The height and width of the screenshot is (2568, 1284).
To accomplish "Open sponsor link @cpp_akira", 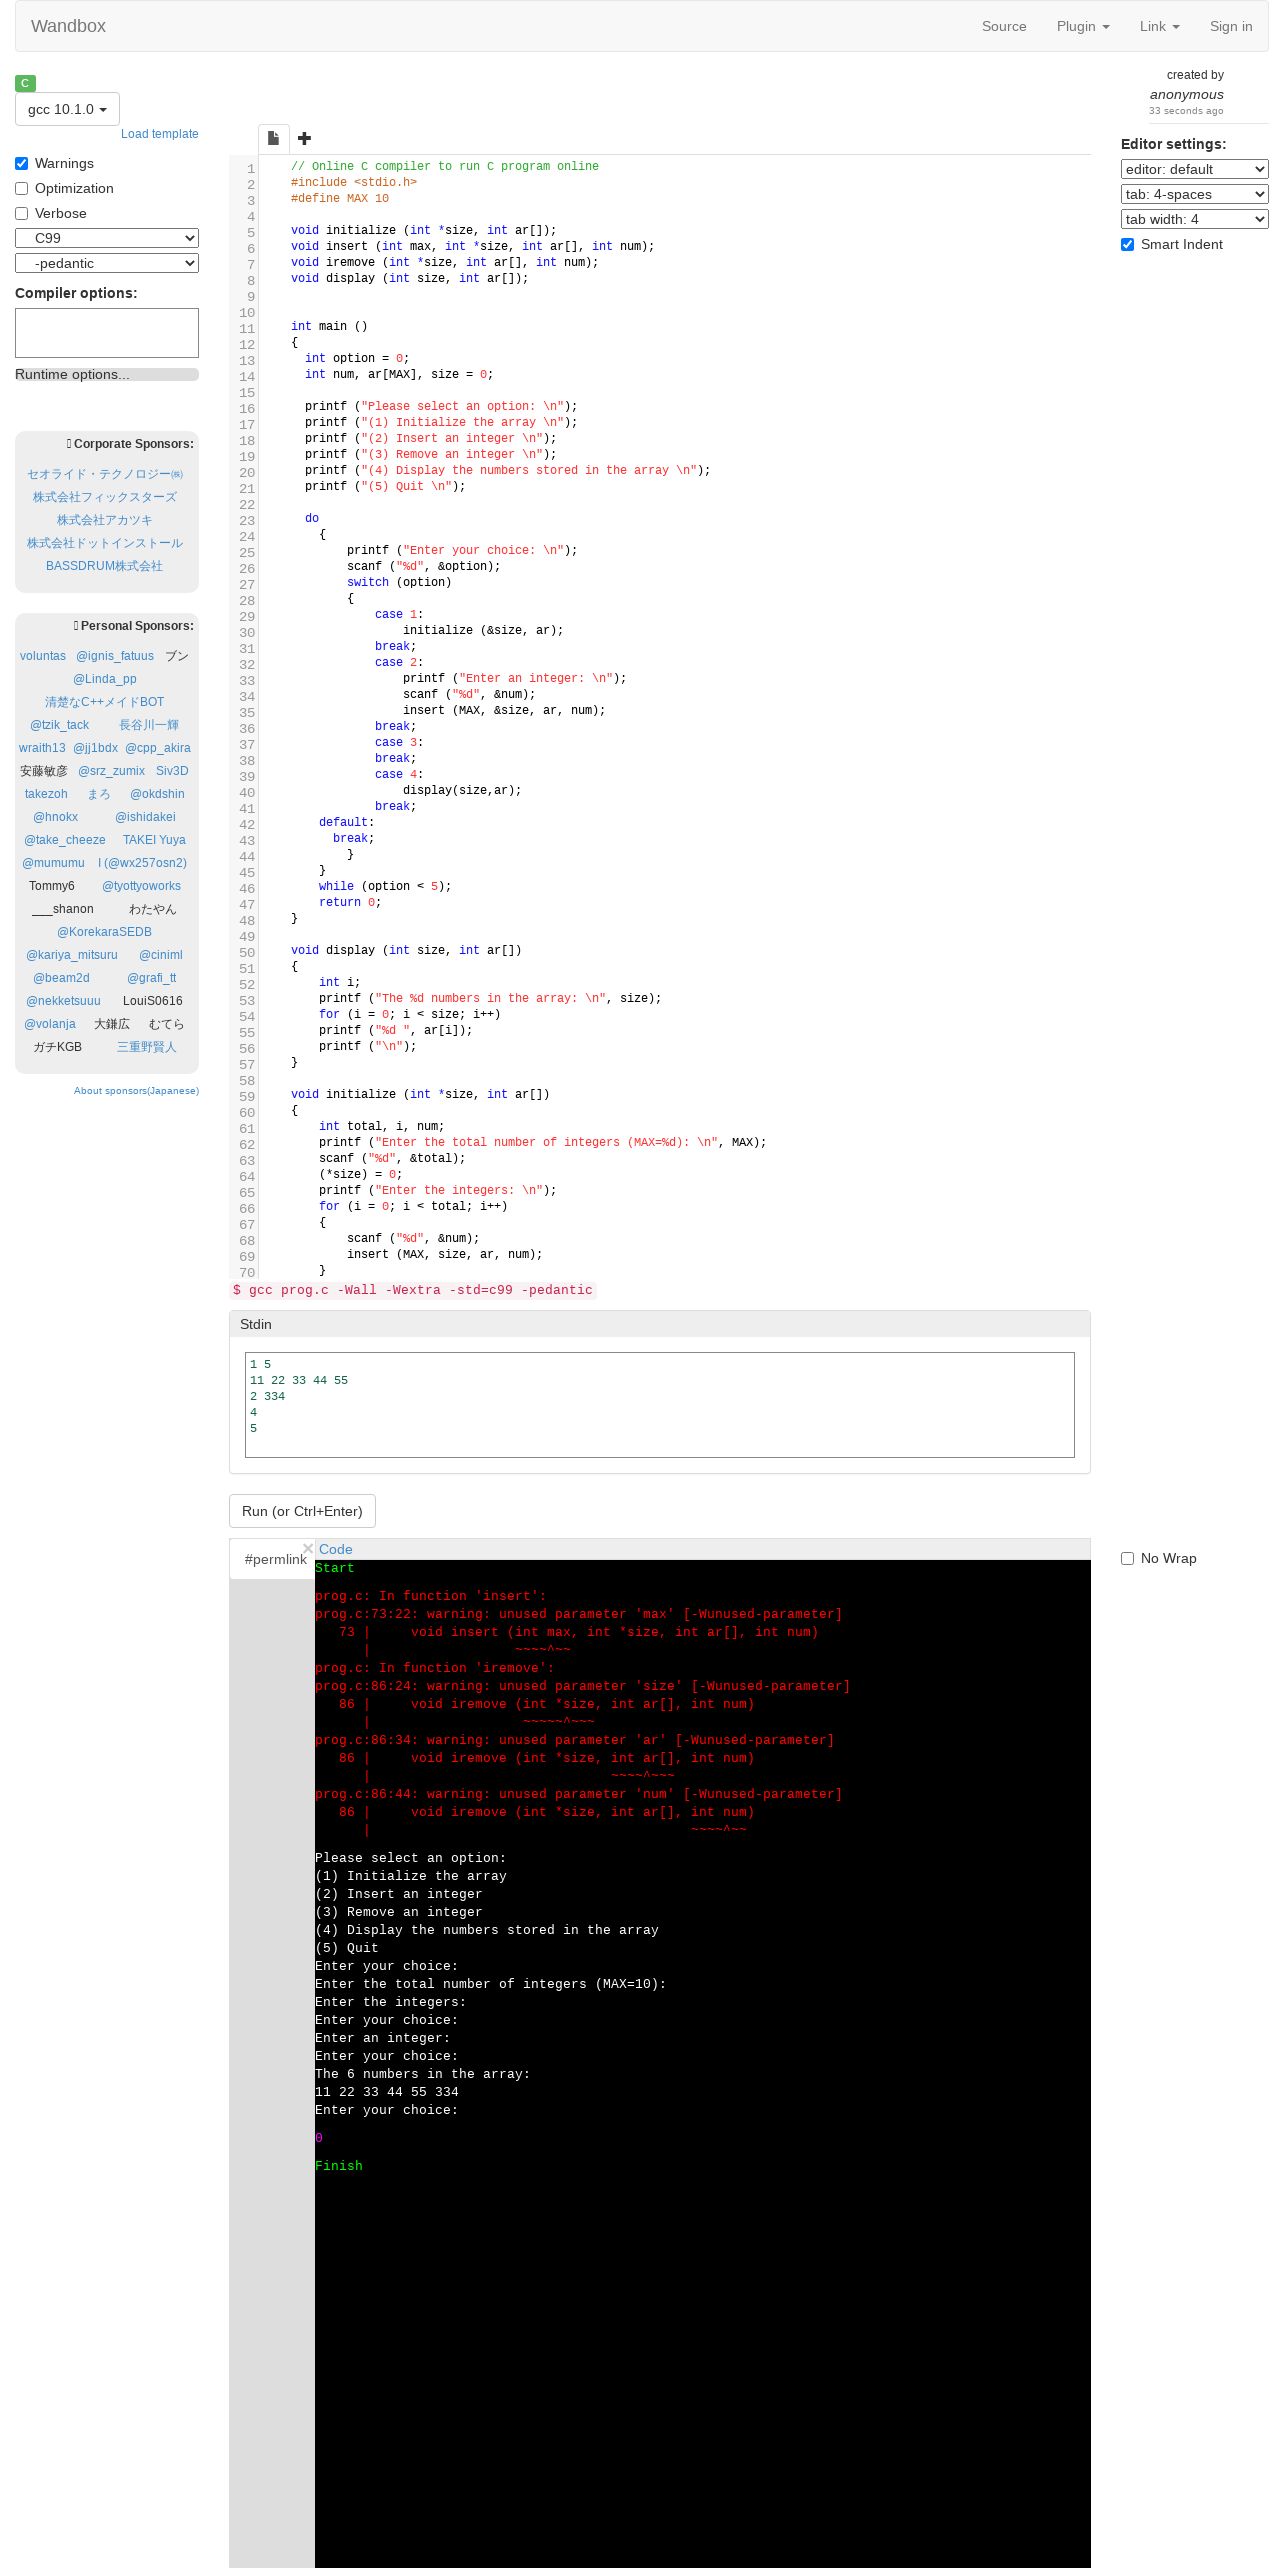I will click(x=158, y=748).
